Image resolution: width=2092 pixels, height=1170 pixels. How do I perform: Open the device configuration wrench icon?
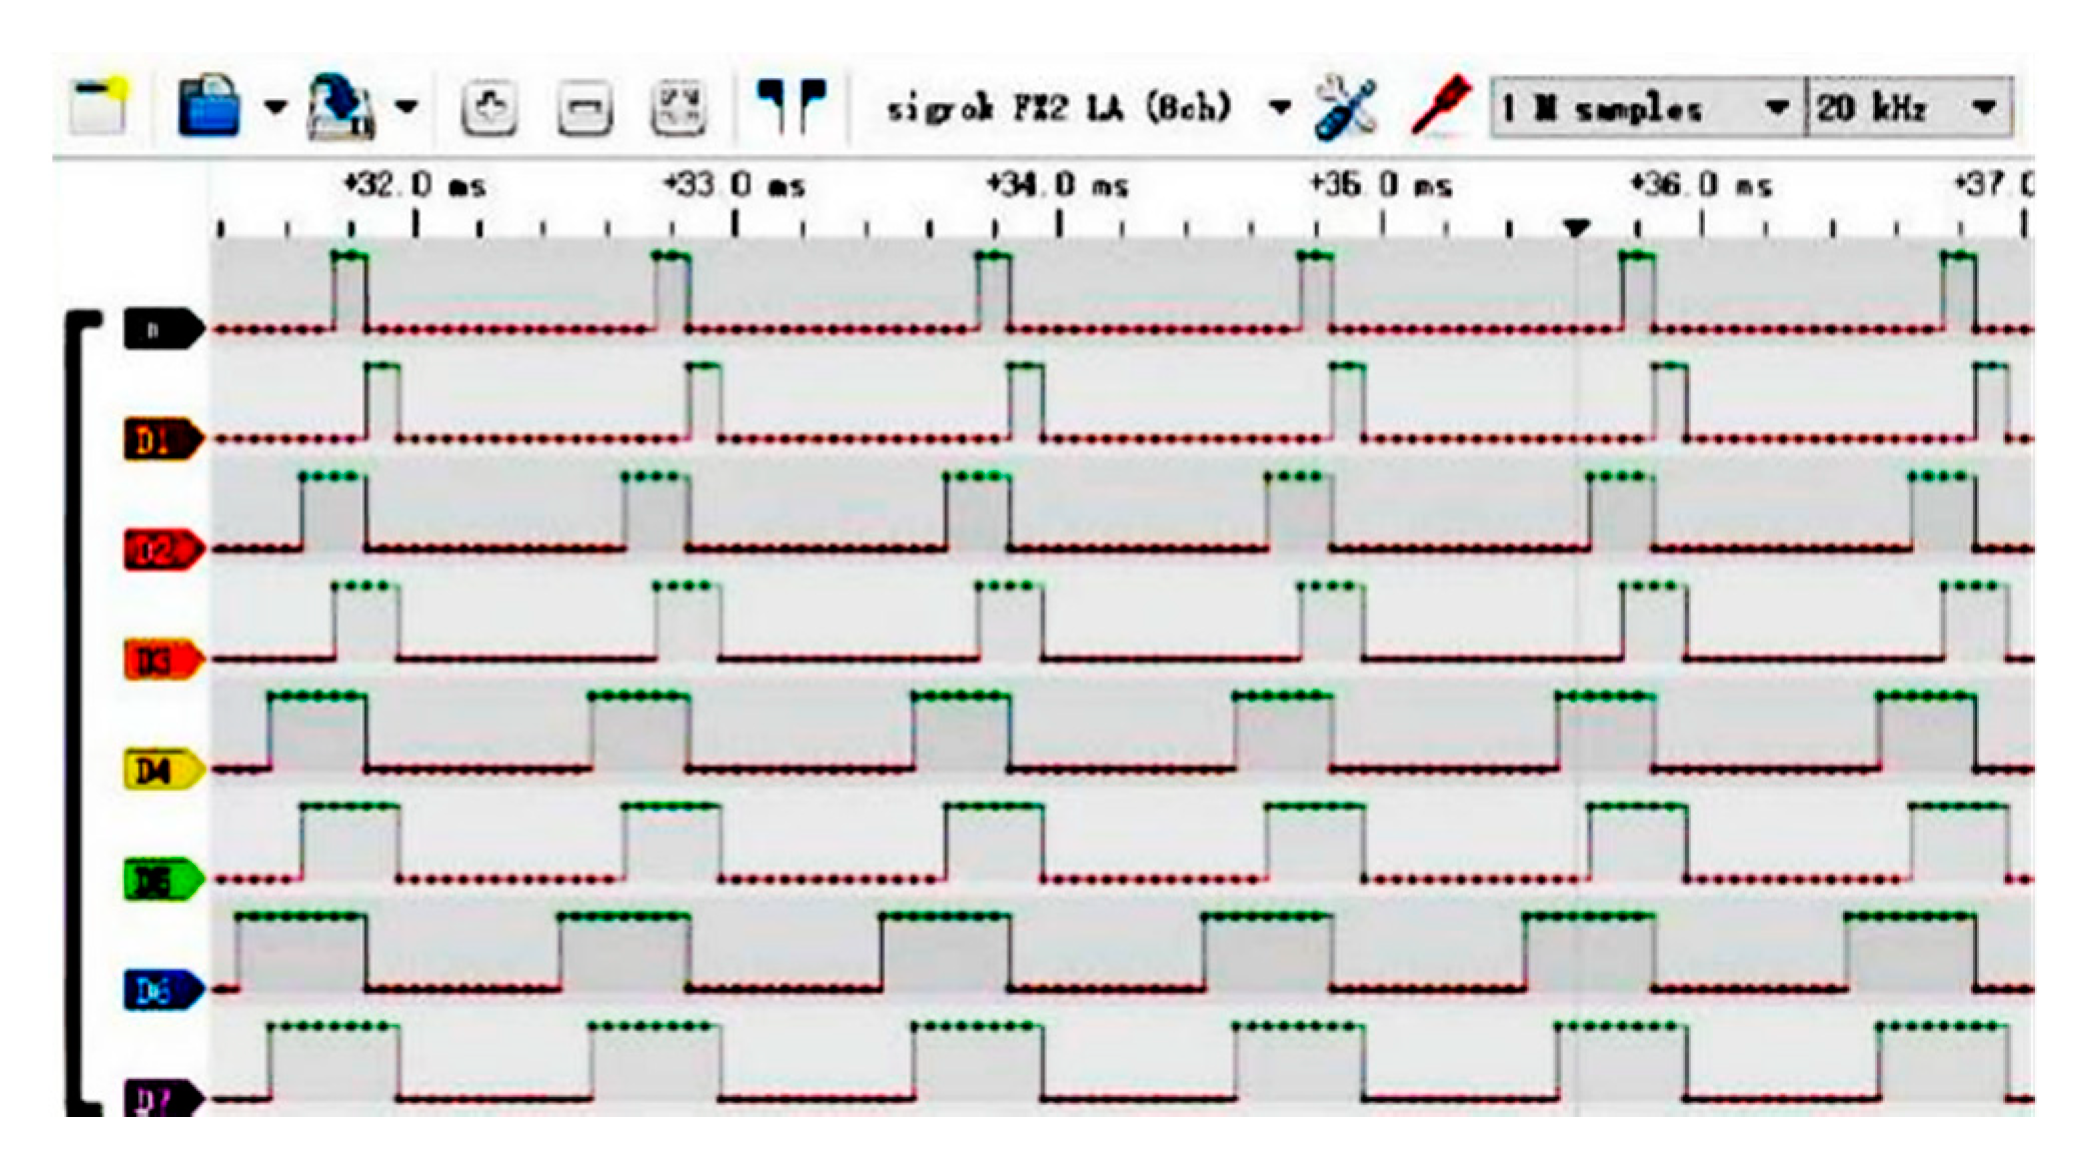tap(1346, 106)
